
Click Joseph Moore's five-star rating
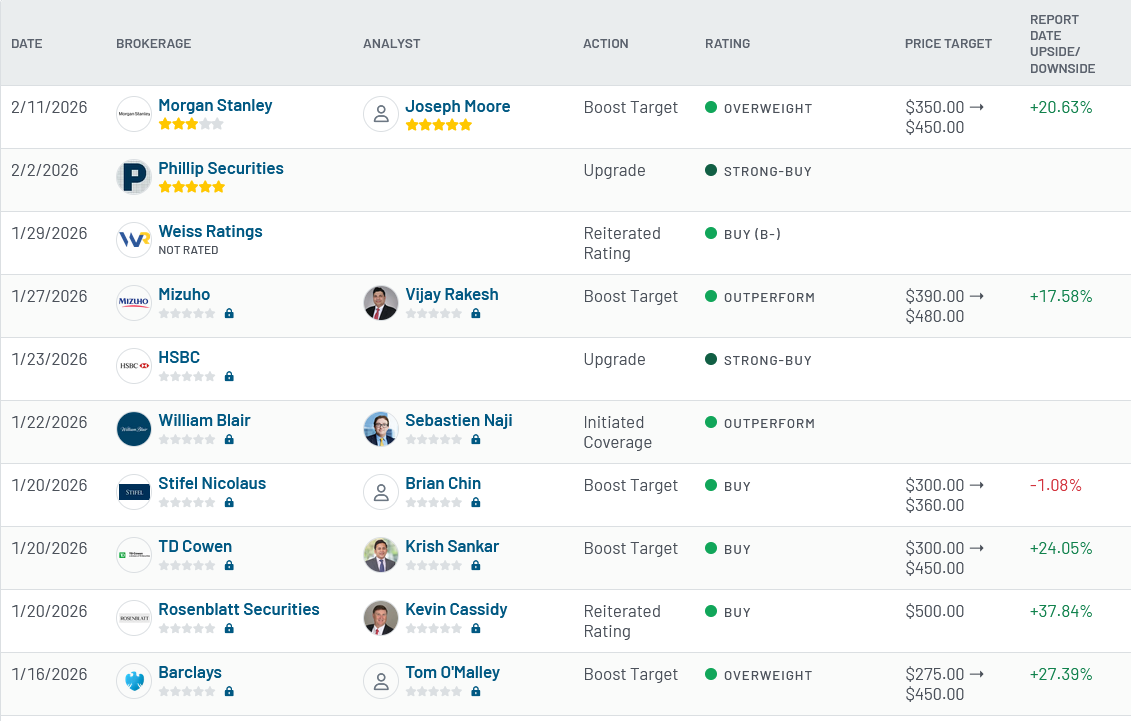[x=439, y=125]
